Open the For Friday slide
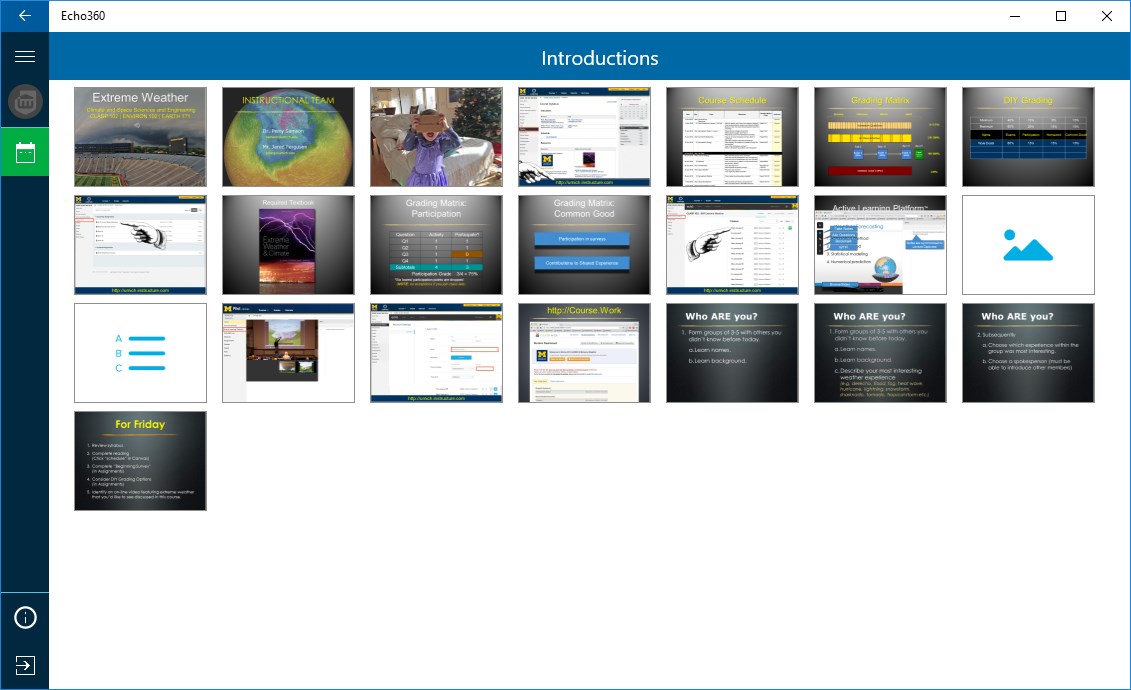This screenshot has width=1131, height=690. point(140,461)
